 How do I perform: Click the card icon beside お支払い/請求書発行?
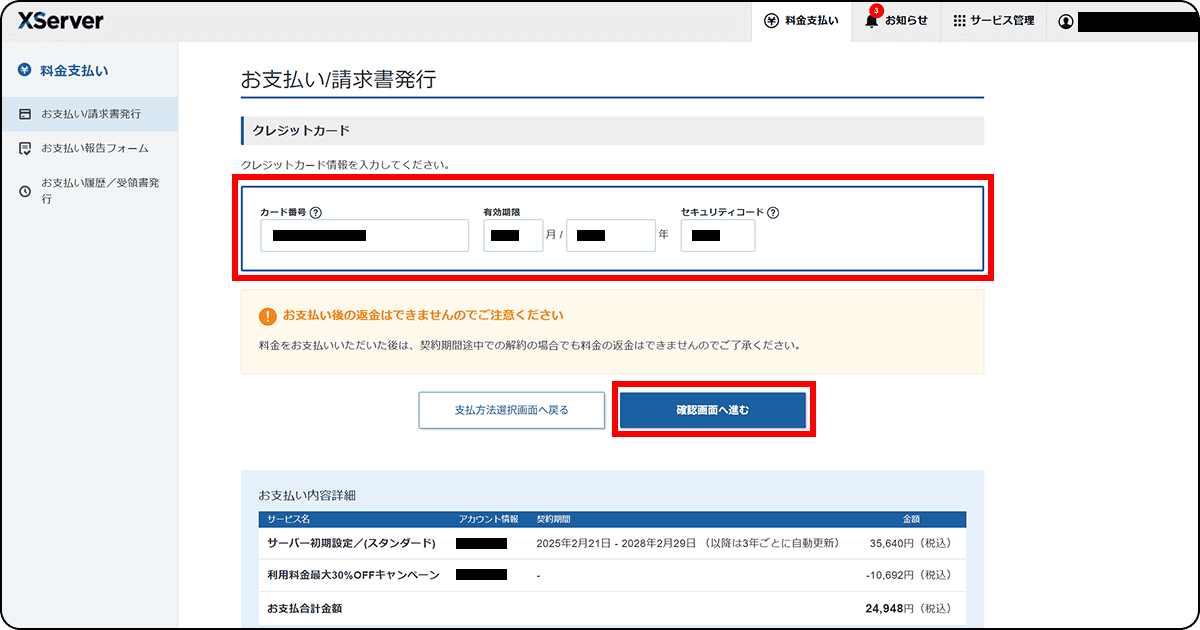[x=25, y=115]
